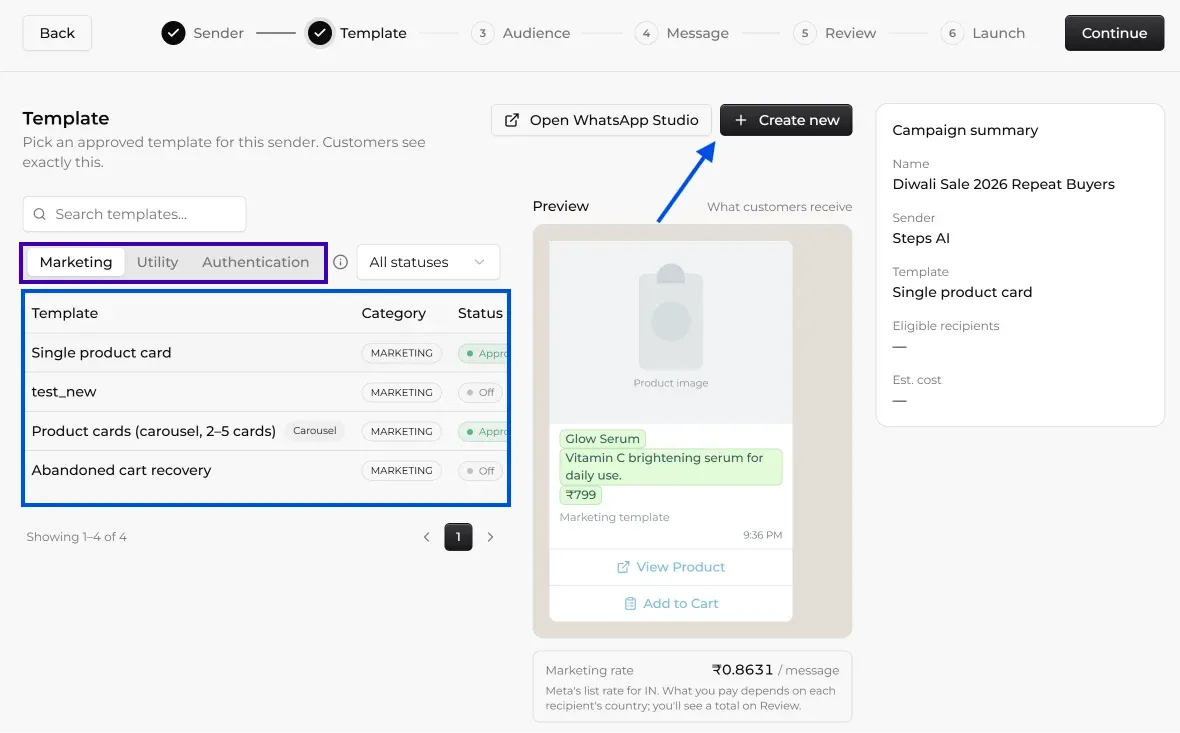Click the ₹799 price tag in preview
Screen dimensions: 1180x733
(x=580, y=495)
